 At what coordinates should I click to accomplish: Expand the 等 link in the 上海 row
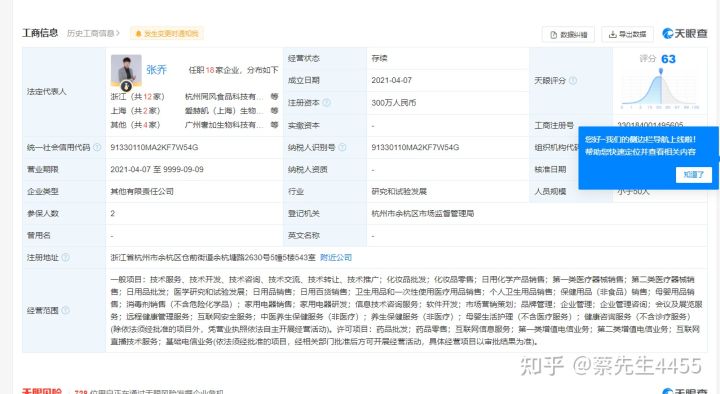pos(274,111)
